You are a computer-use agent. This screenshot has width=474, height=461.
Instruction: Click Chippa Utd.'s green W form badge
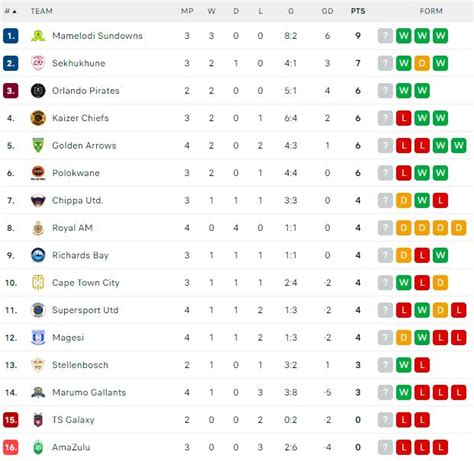point(422,200)
